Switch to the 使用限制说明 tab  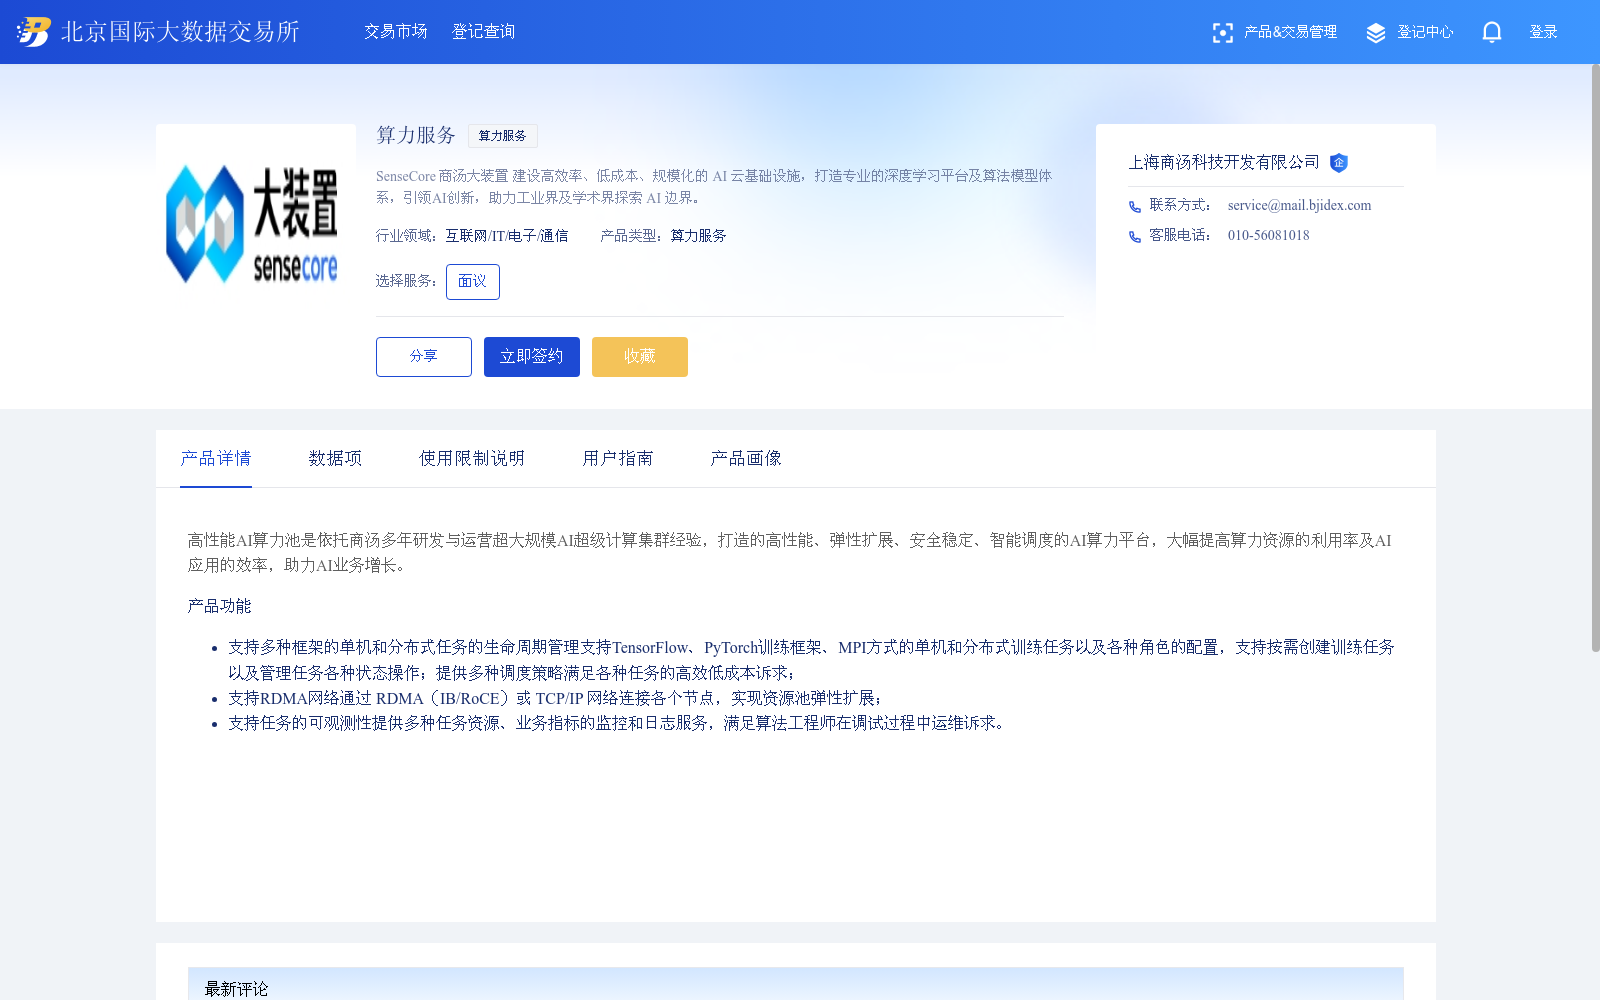472,458
